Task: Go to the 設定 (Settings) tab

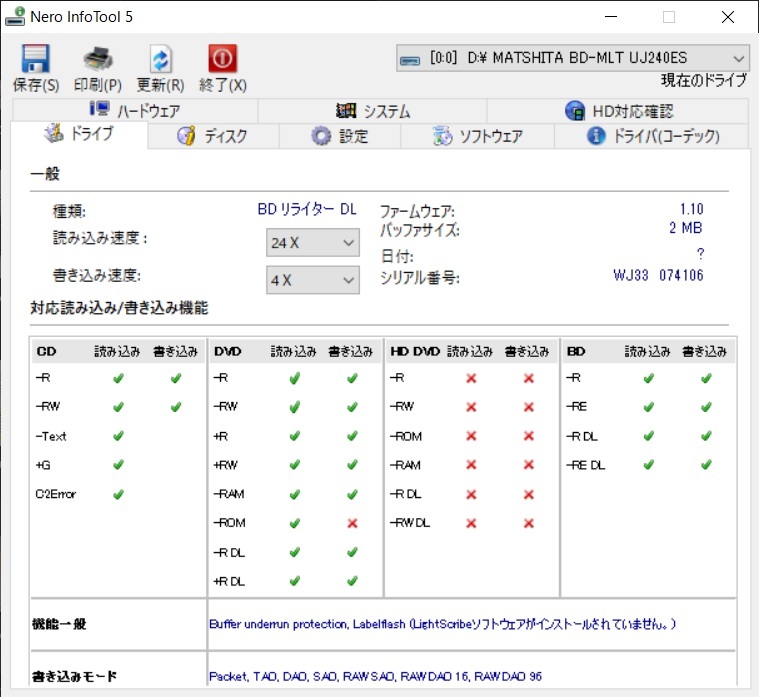Action: tap(339, 136)
